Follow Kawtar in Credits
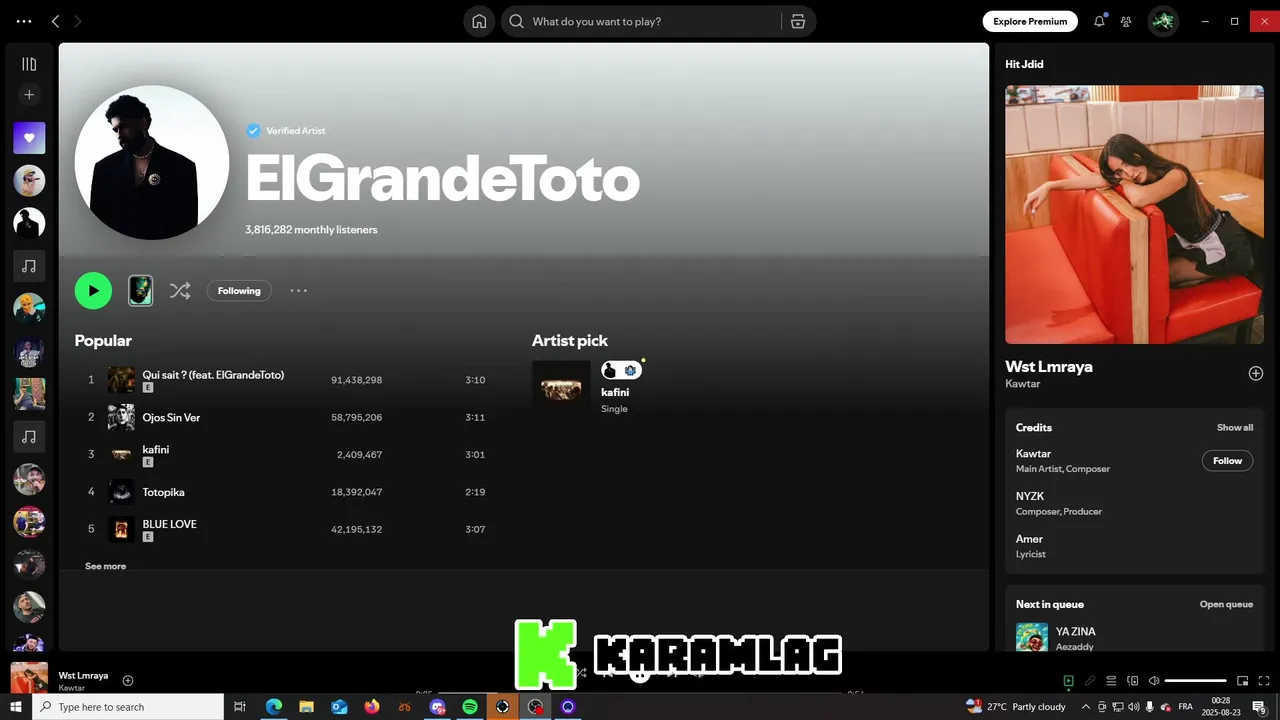Viewport: 1280px width, 720px height. click(x=1227, y=461)
